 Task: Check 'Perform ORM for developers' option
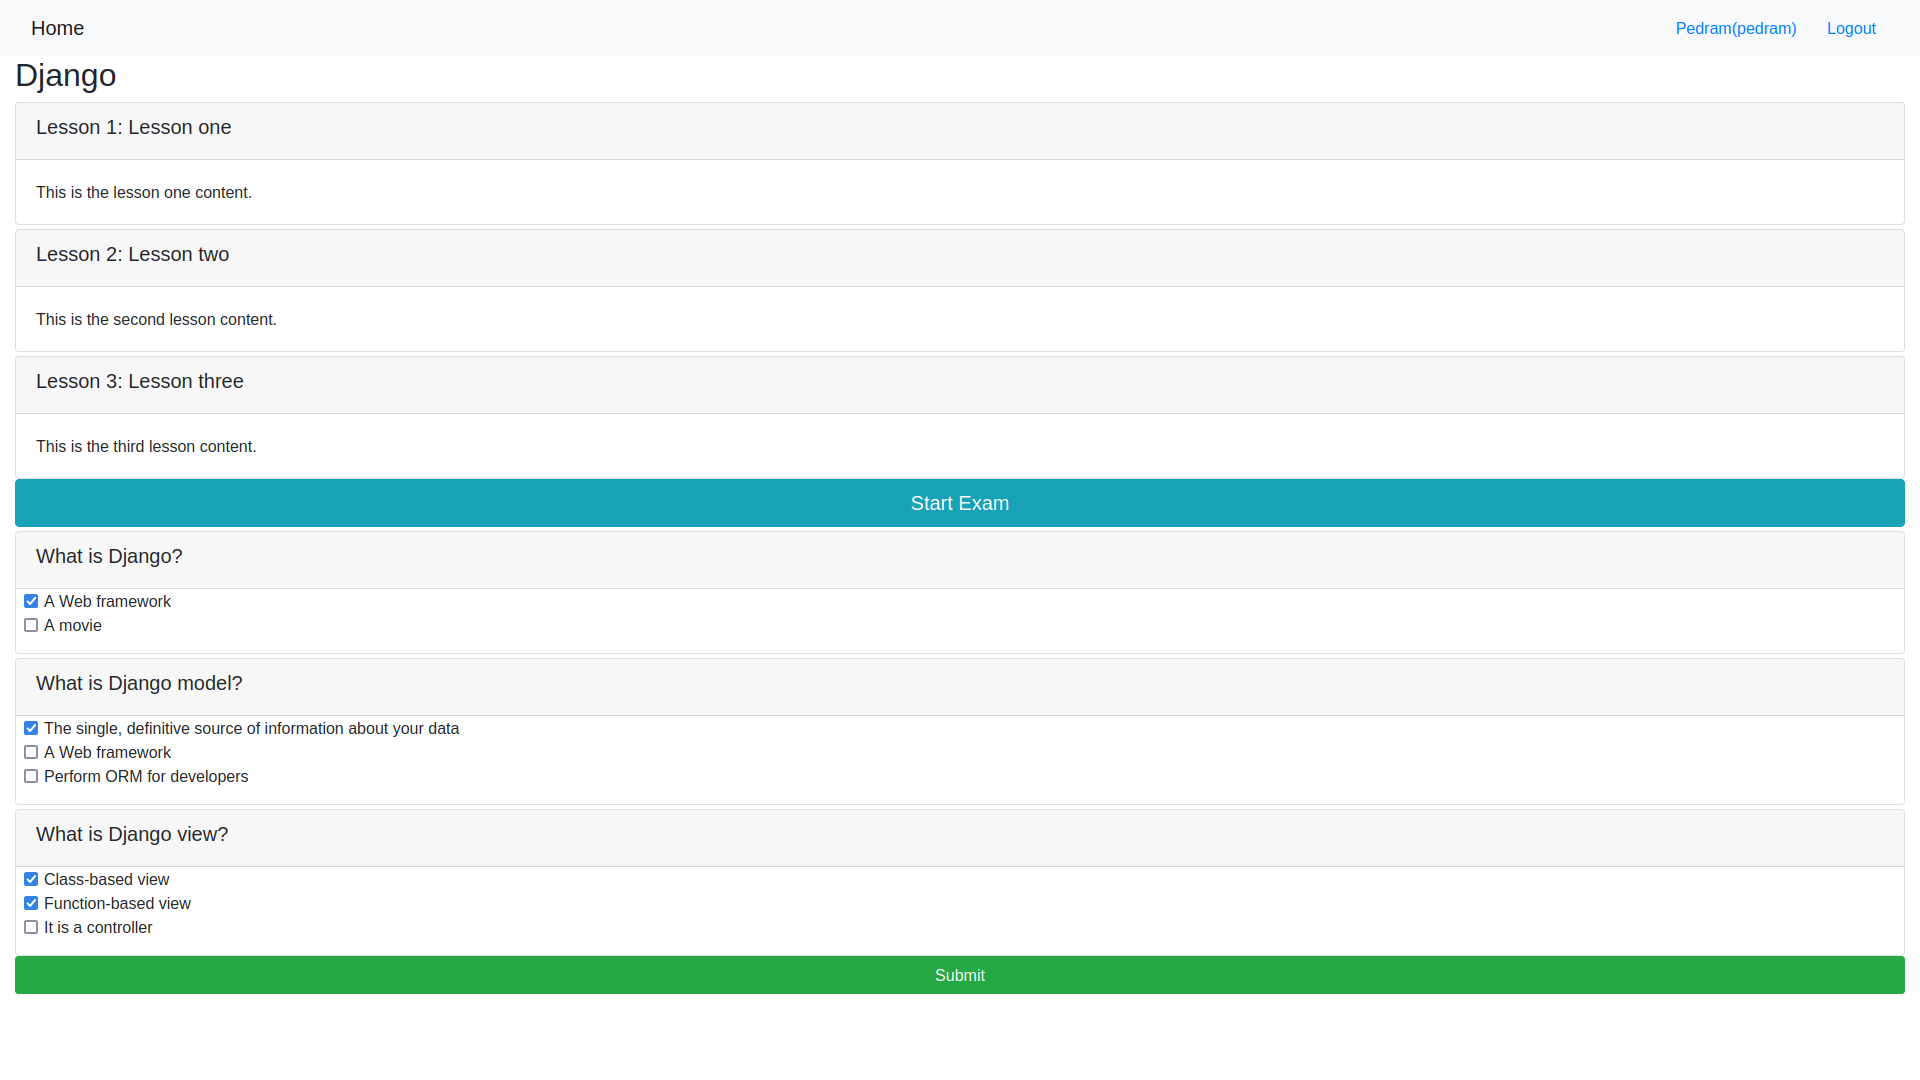(31, 776)
